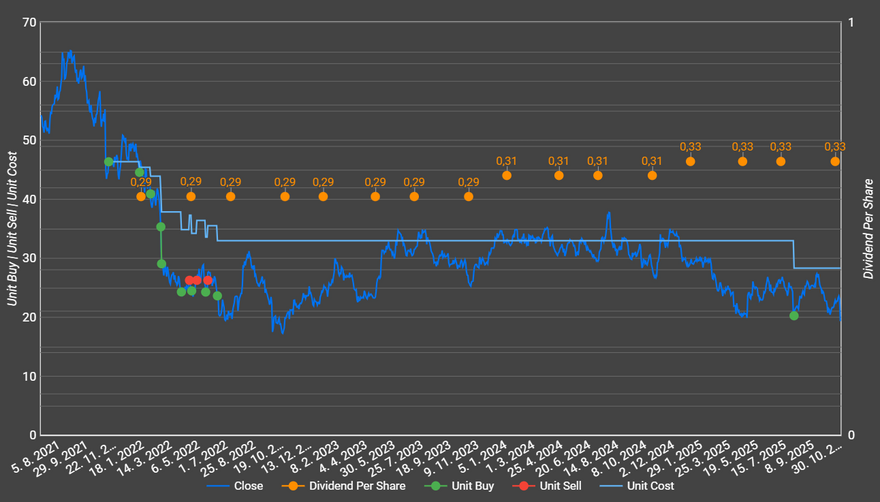
Task: Click the first 0,29 dividend marker
Action: tap(141, 197)
